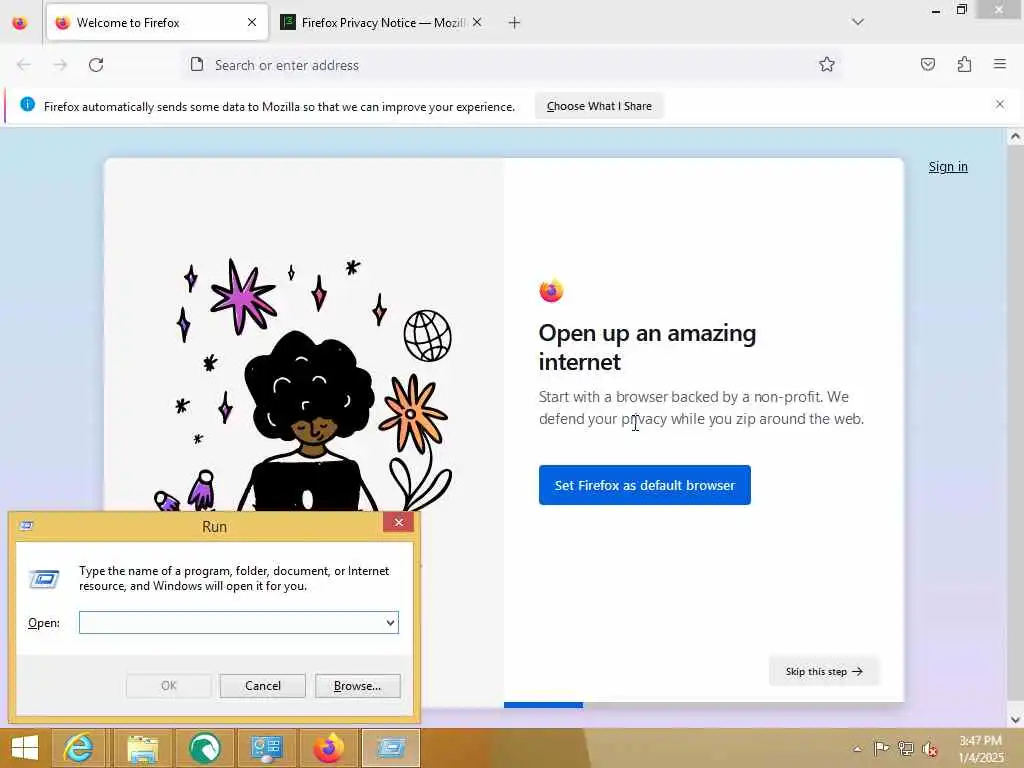Viewport: 1024px width, 768px height.
Task: Show hidden tray icons arrow
Action: pyautogui.click(x=857, y=749)
